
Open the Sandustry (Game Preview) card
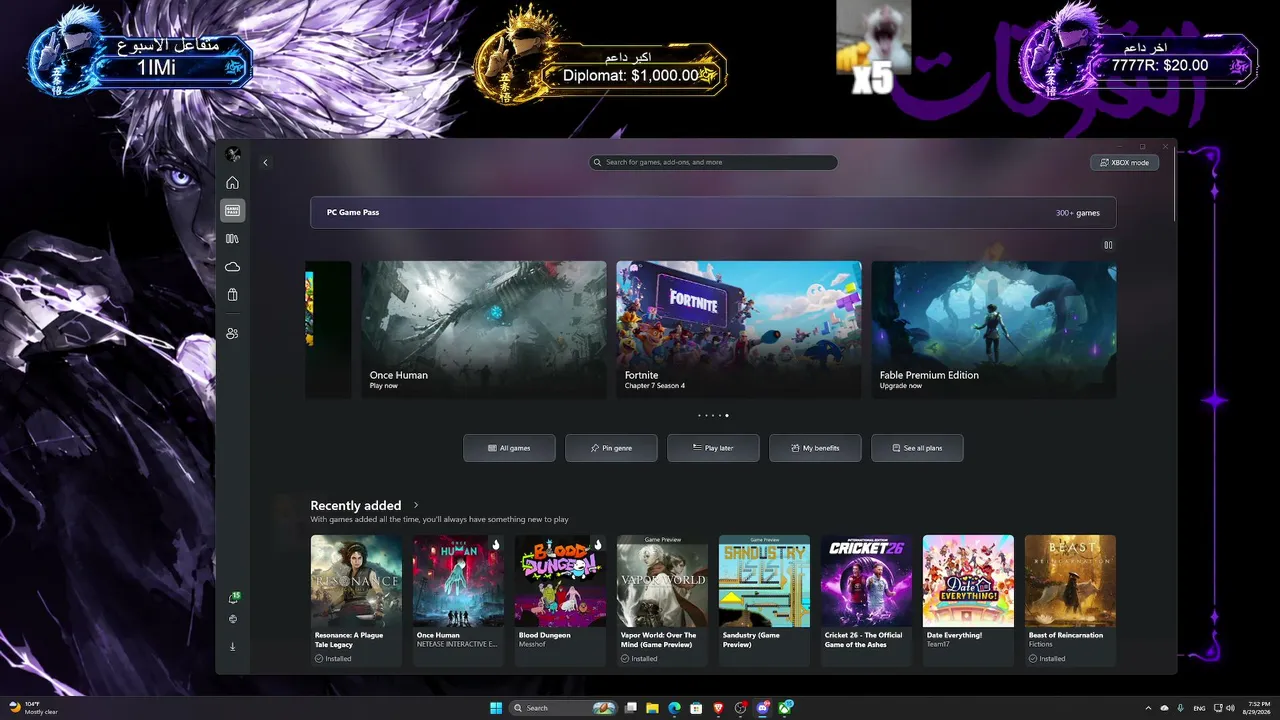click(x=764, y=600)
